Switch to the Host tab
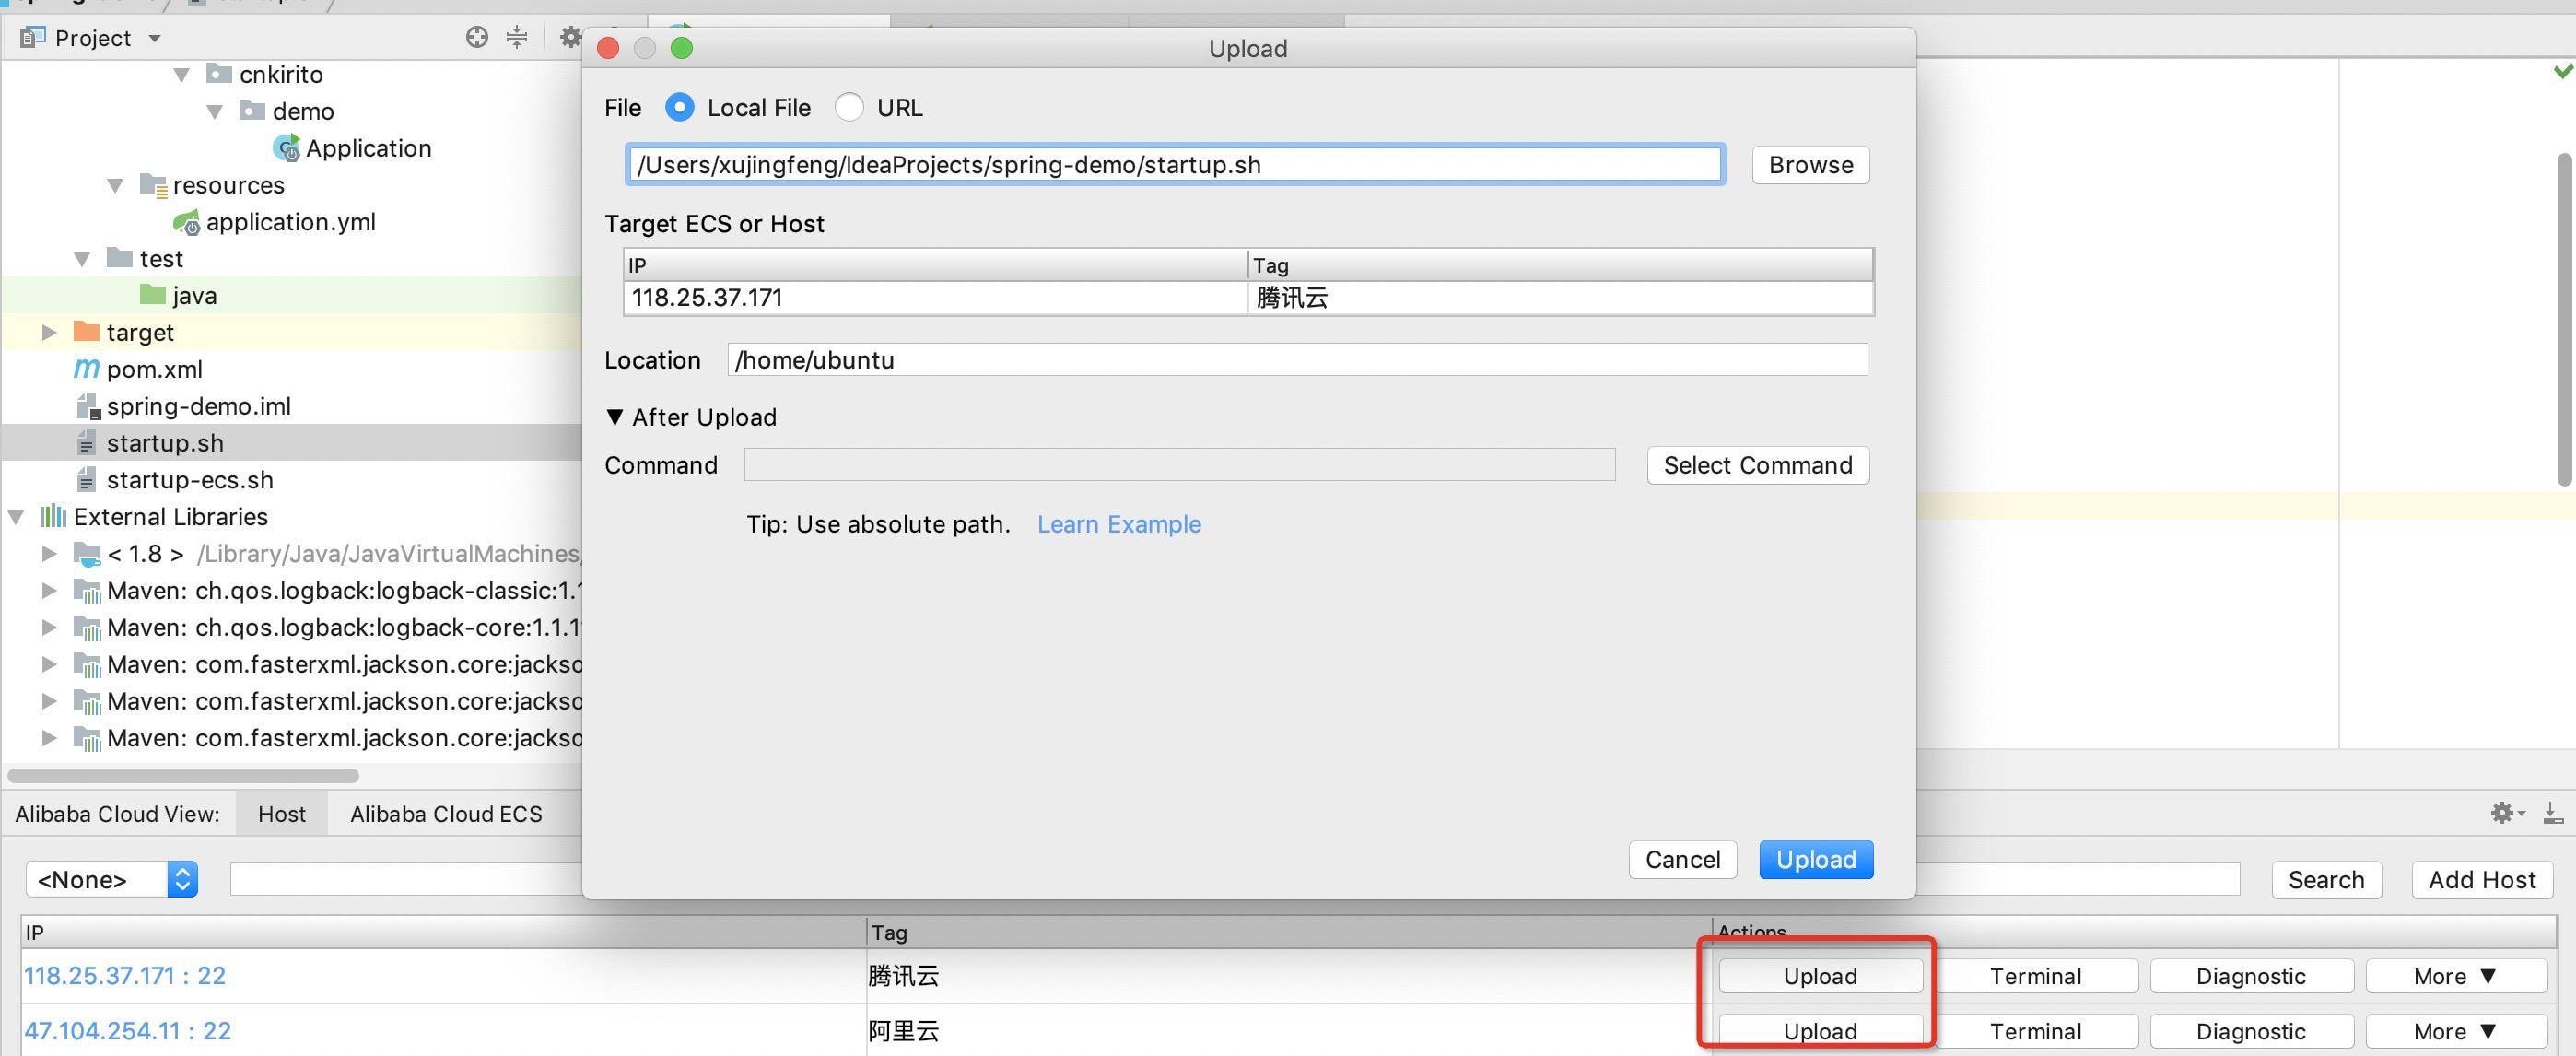The height and width of the screenshot is (1056, 2576). 281,814
